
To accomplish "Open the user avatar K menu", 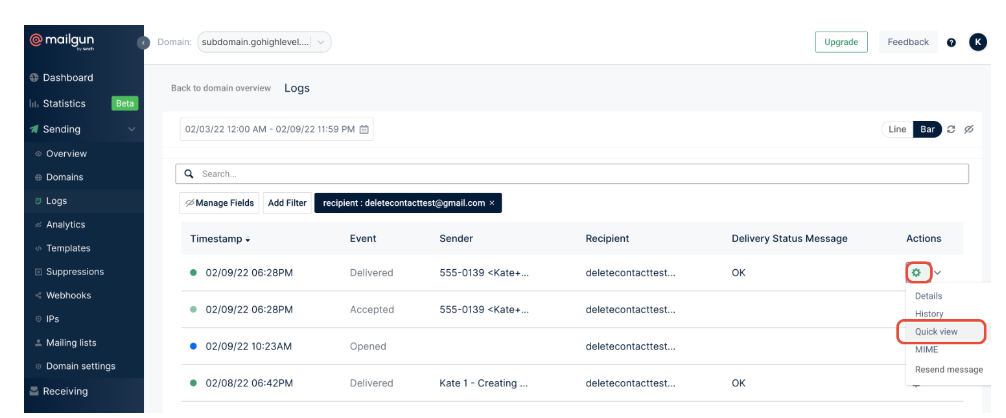I will [977, 42].
